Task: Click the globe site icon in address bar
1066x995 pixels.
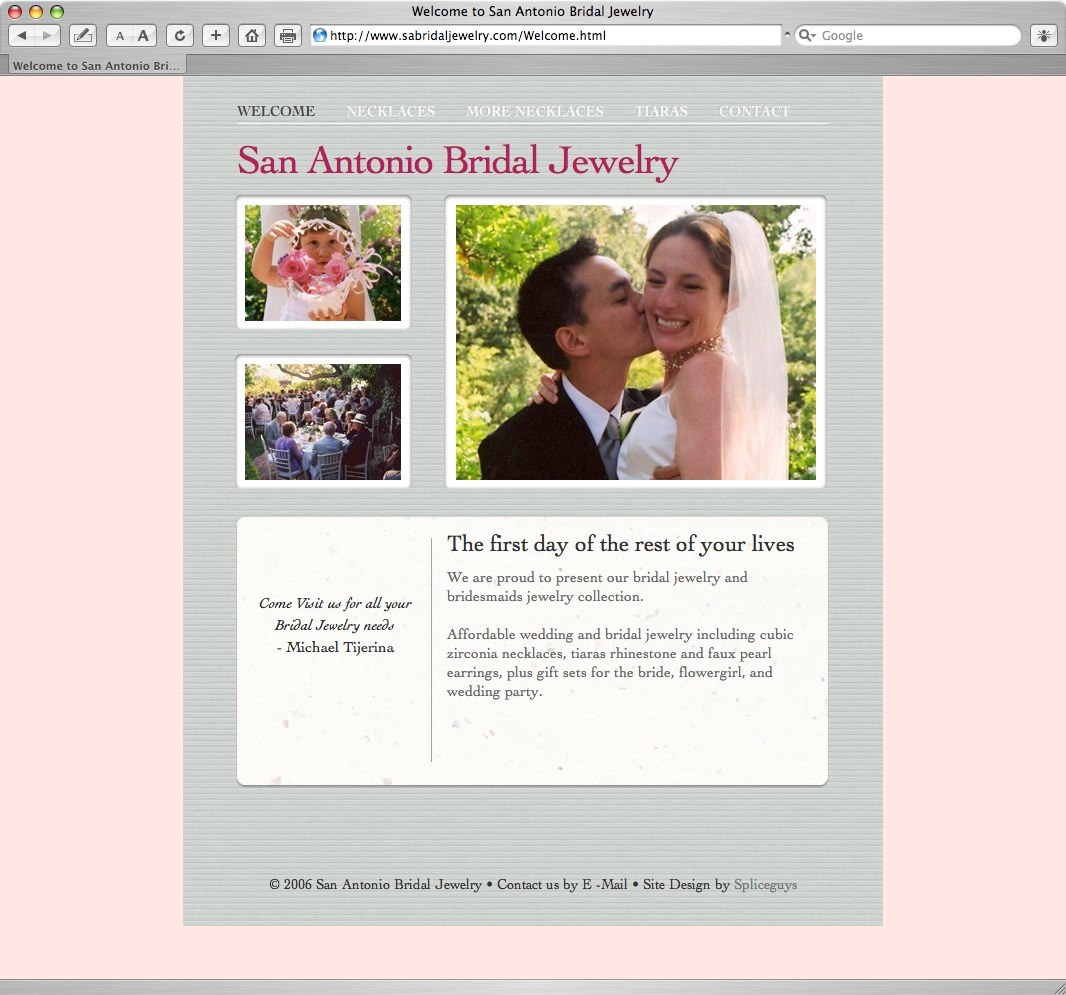Action: point(320,35)
